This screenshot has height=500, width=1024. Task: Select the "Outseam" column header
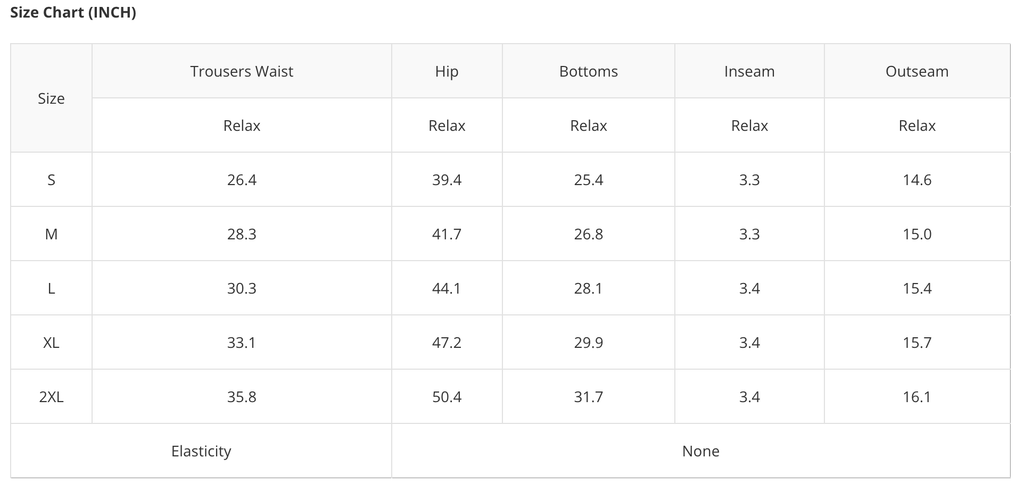point(916,71)
